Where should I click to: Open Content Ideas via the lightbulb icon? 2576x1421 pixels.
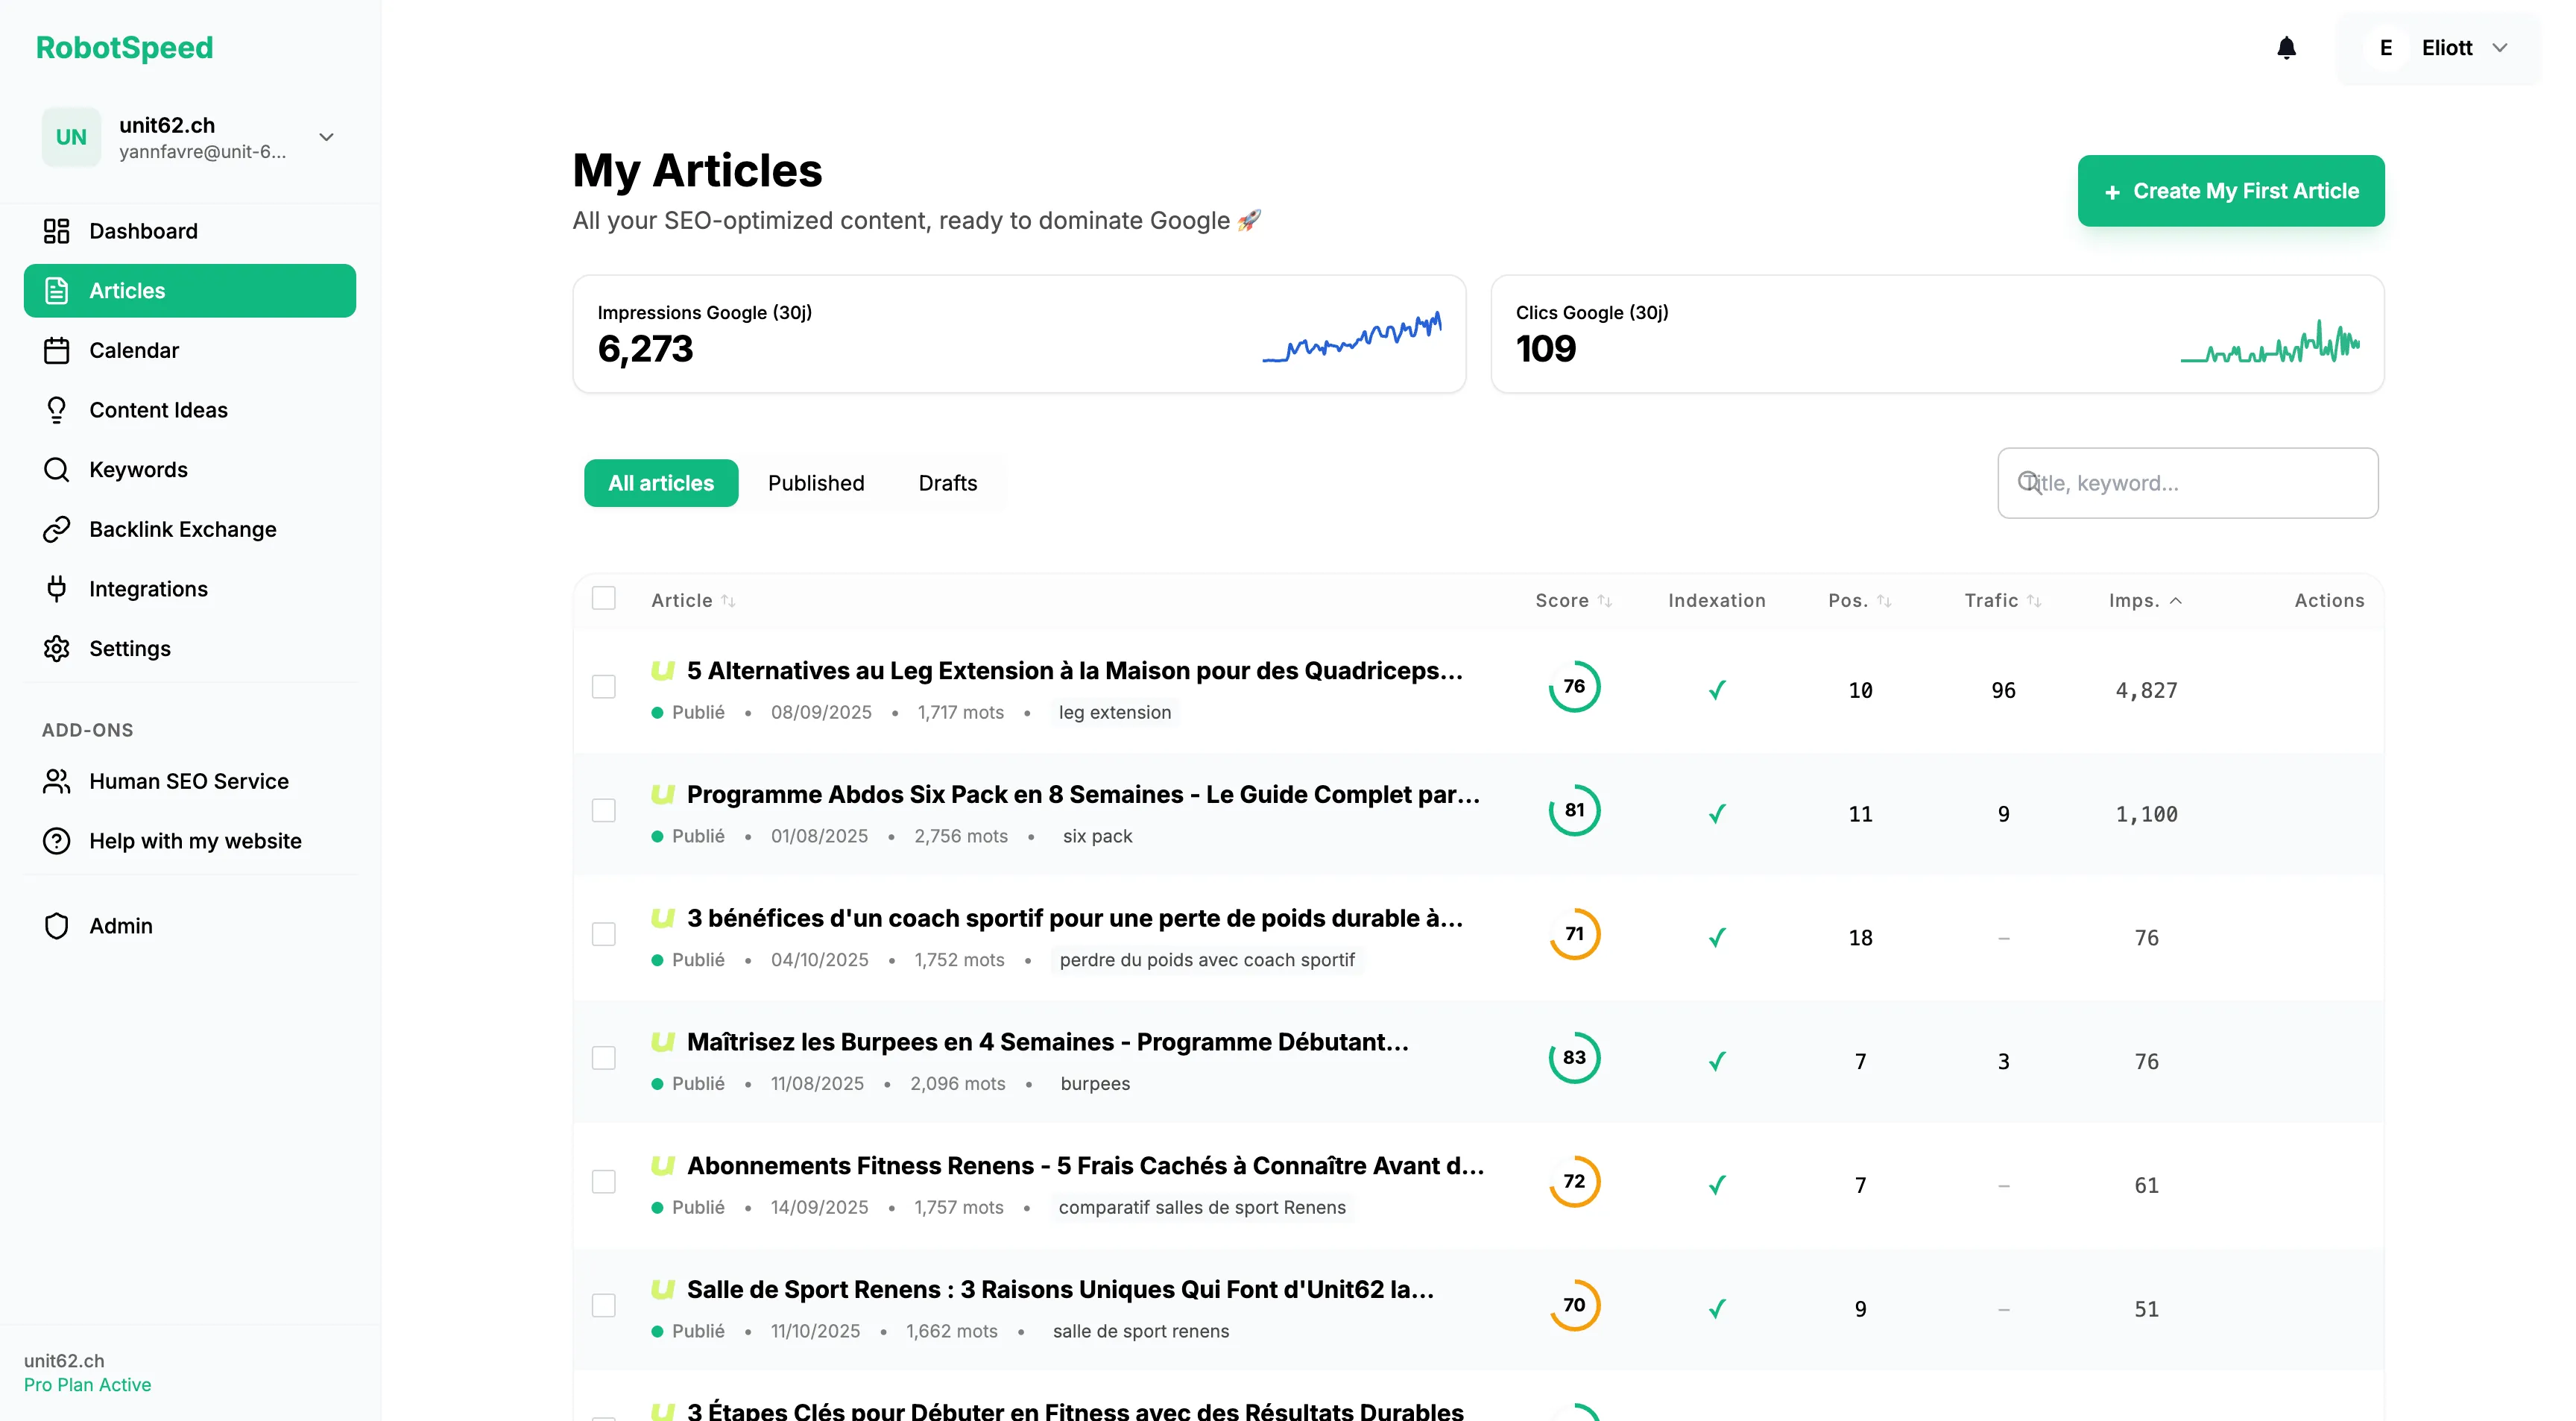(x=56, y=410)
